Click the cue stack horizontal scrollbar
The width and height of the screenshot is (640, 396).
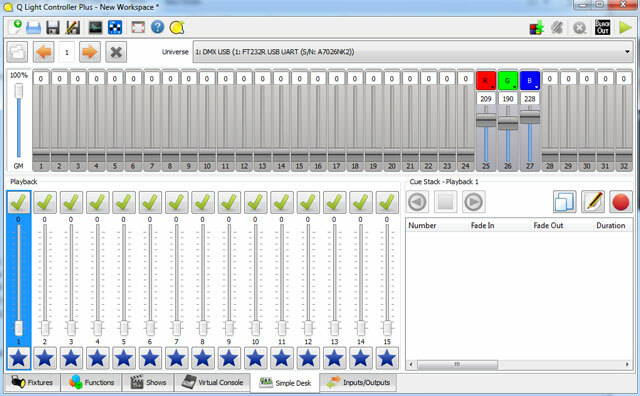pos(457,364)
